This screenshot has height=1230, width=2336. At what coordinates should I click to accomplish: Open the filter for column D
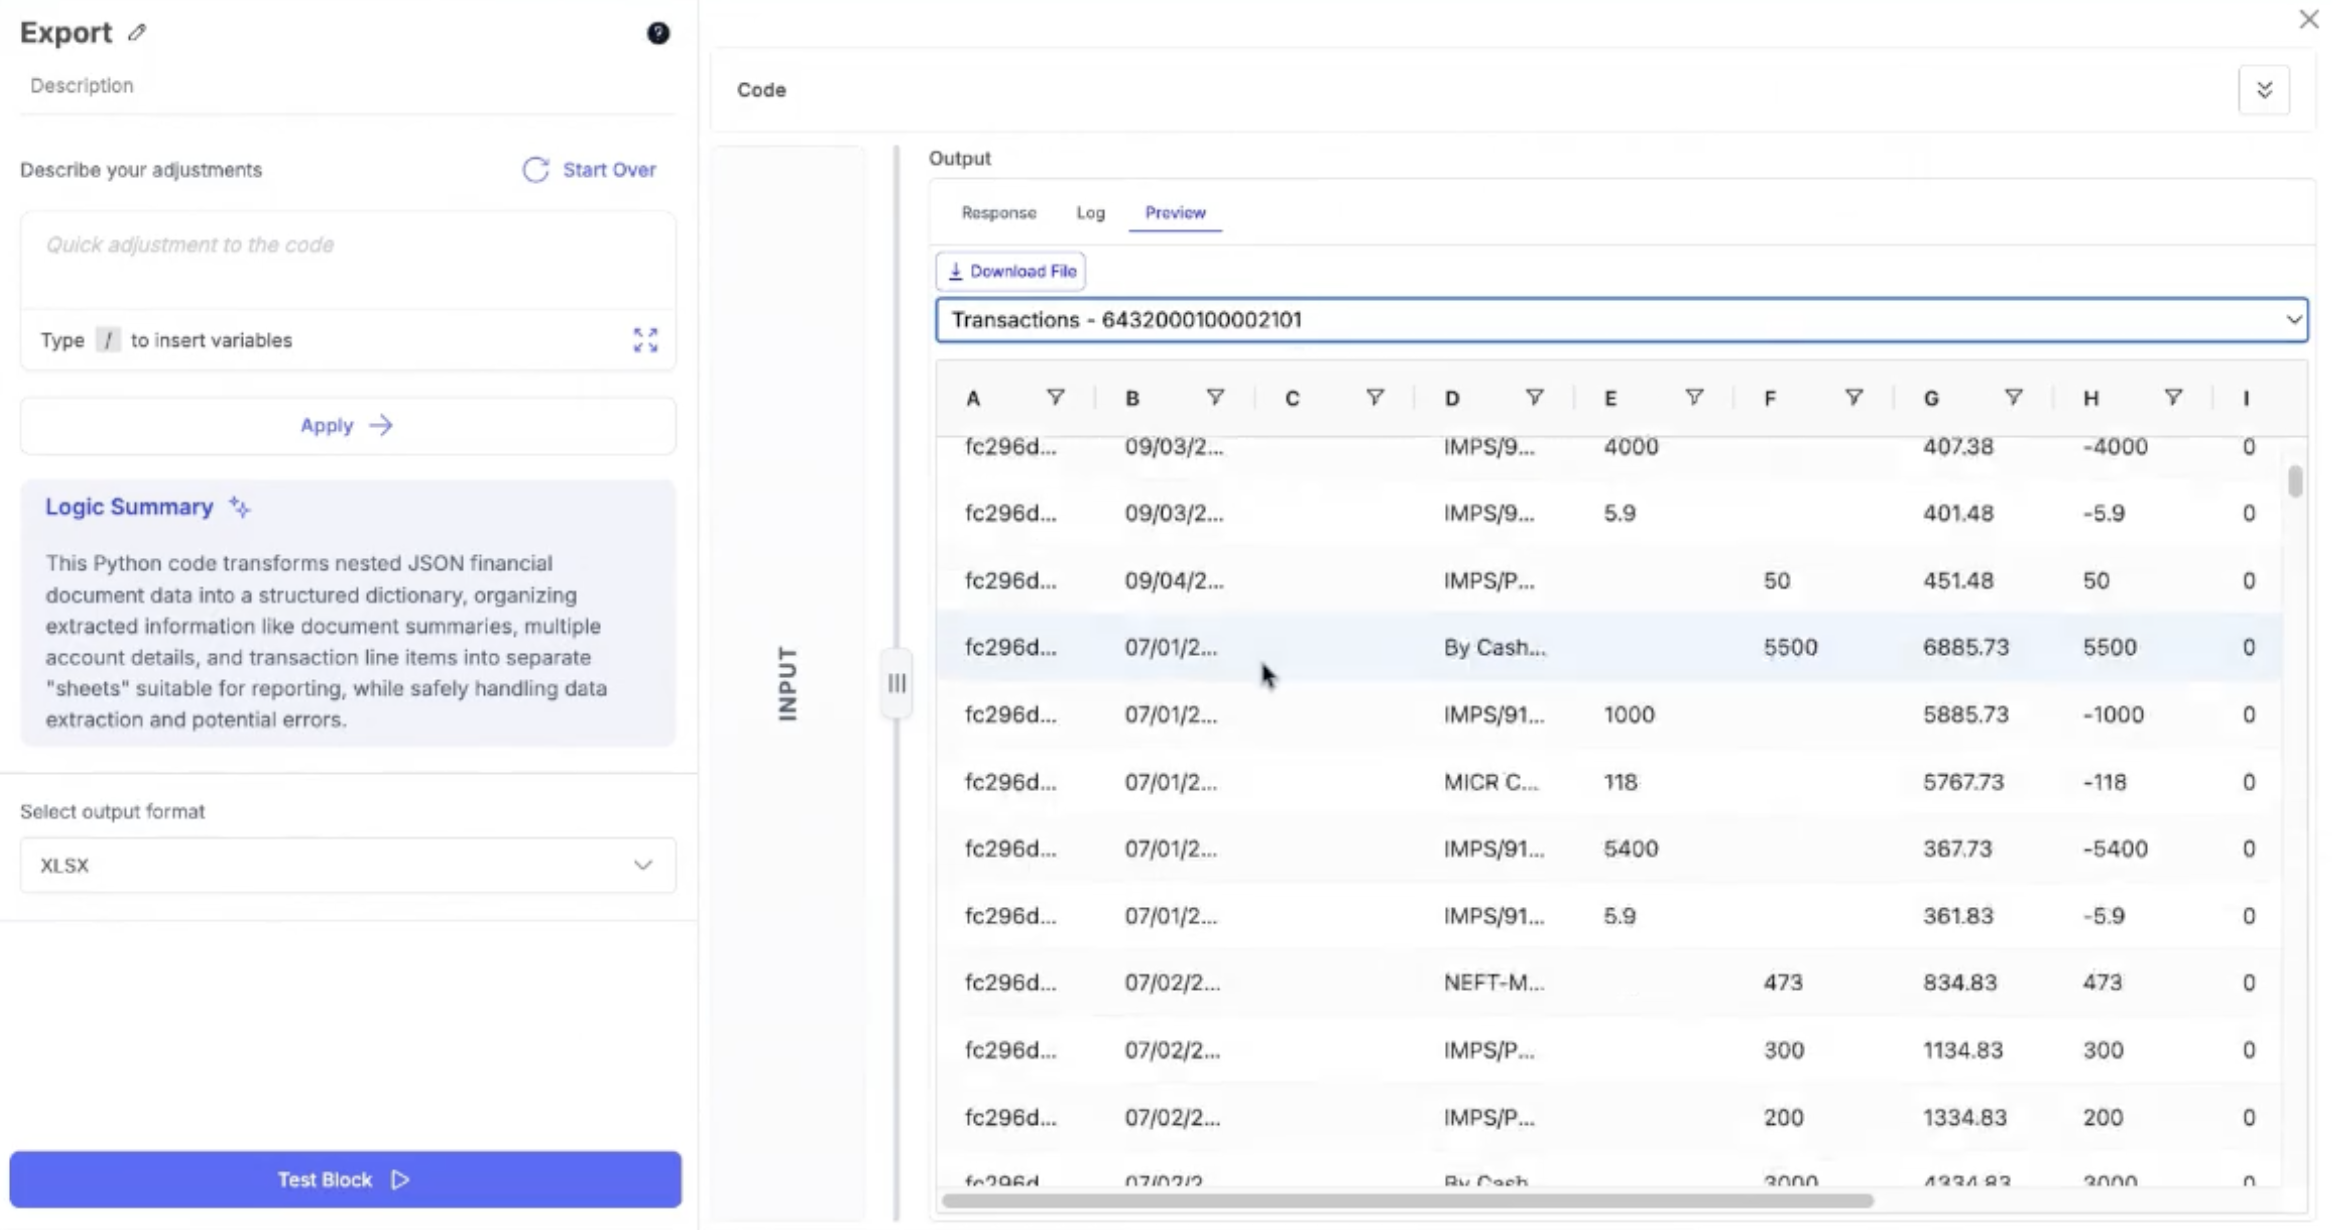(x=1534, y=398)
